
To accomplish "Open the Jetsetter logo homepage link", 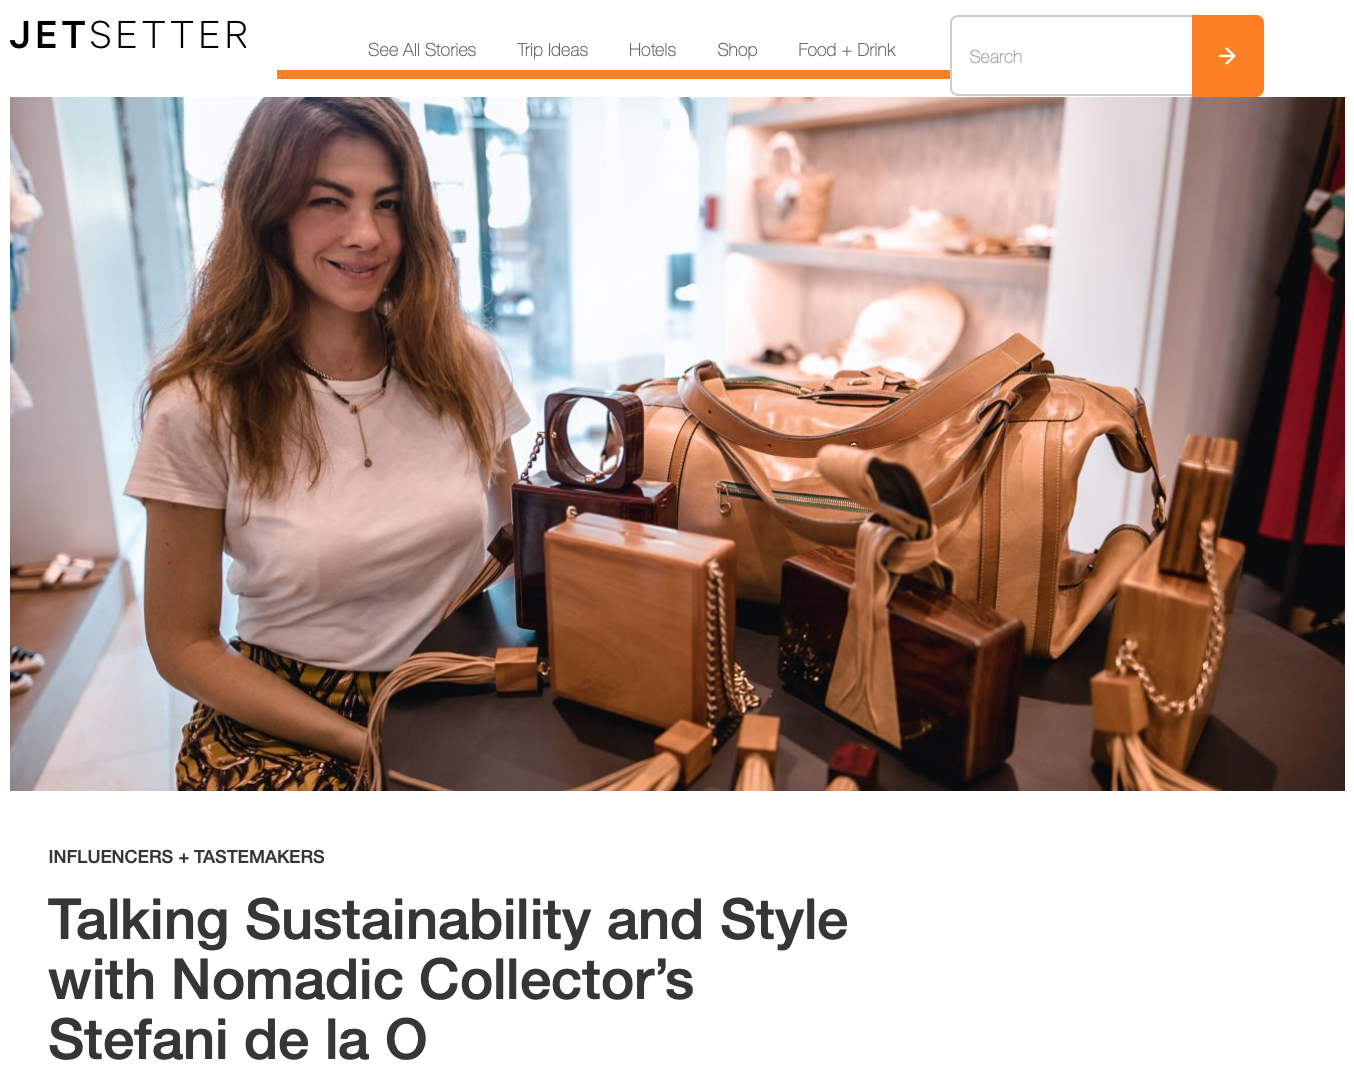I will click(x=129, y=36).
